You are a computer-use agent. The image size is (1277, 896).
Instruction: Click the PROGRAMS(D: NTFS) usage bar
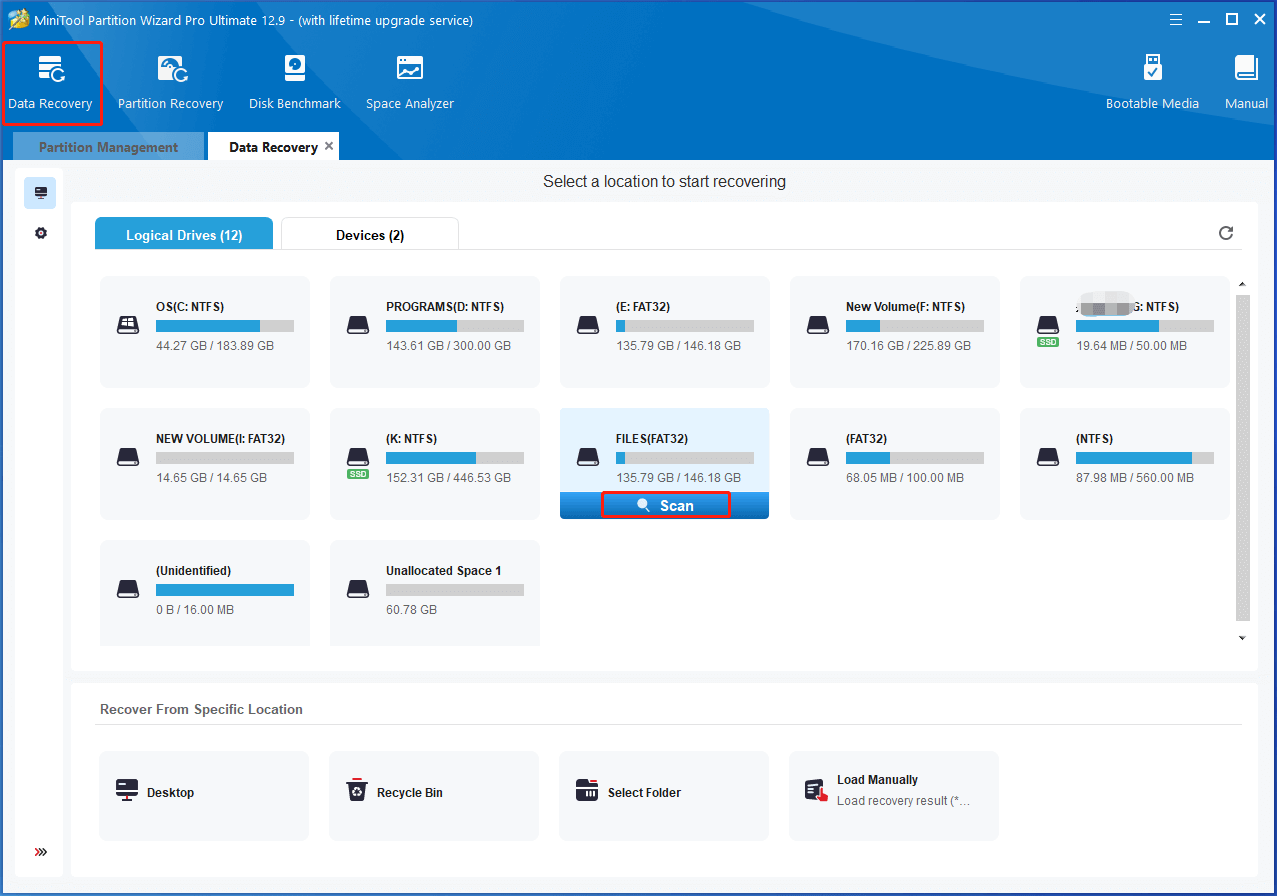[455, 326]
